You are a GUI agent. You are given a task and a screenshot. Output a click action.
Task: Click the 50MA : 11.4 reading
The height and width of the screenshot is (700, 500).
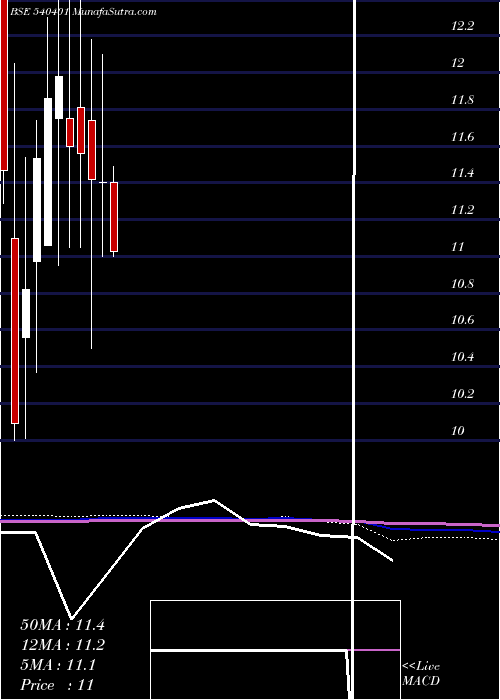coord(62,625)
